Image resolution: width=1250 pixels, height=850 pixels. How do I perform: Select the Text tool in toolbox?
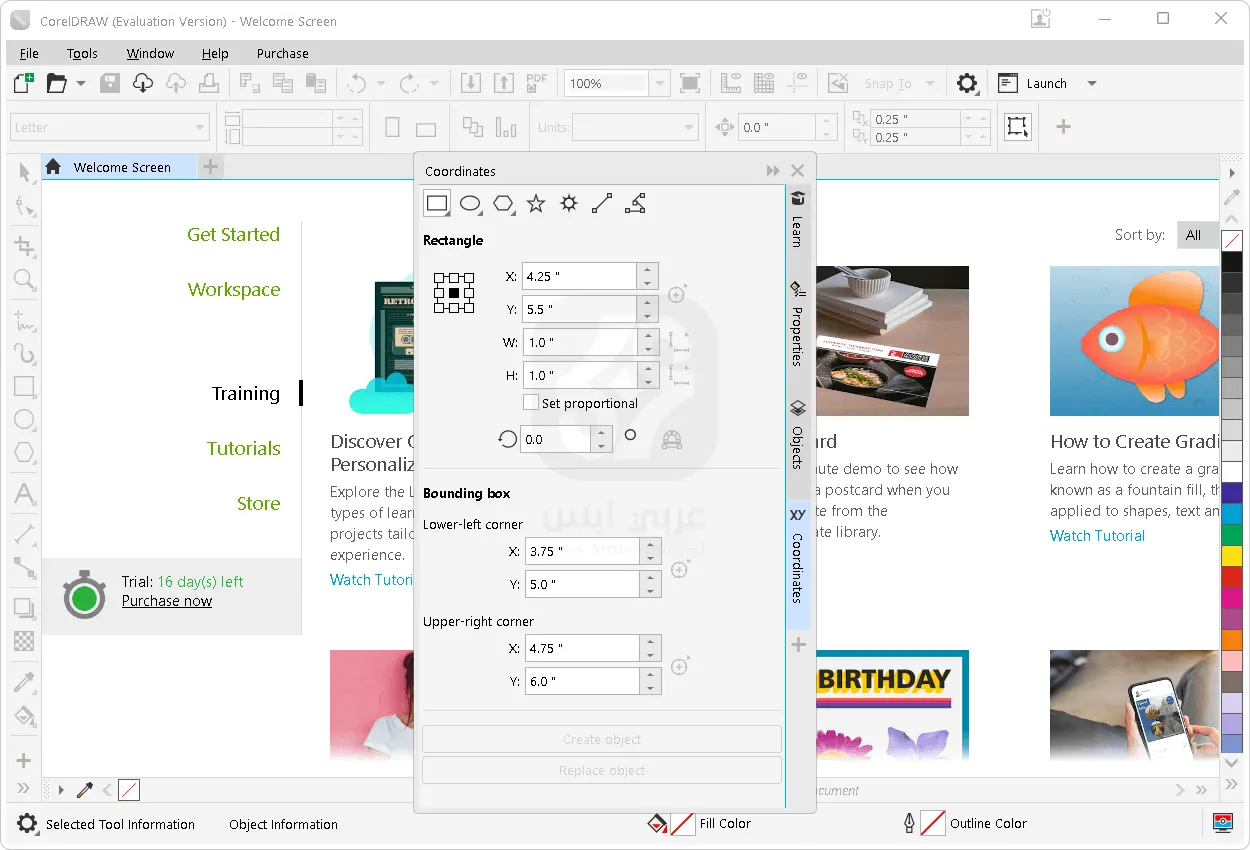click(x=25, y=494)
